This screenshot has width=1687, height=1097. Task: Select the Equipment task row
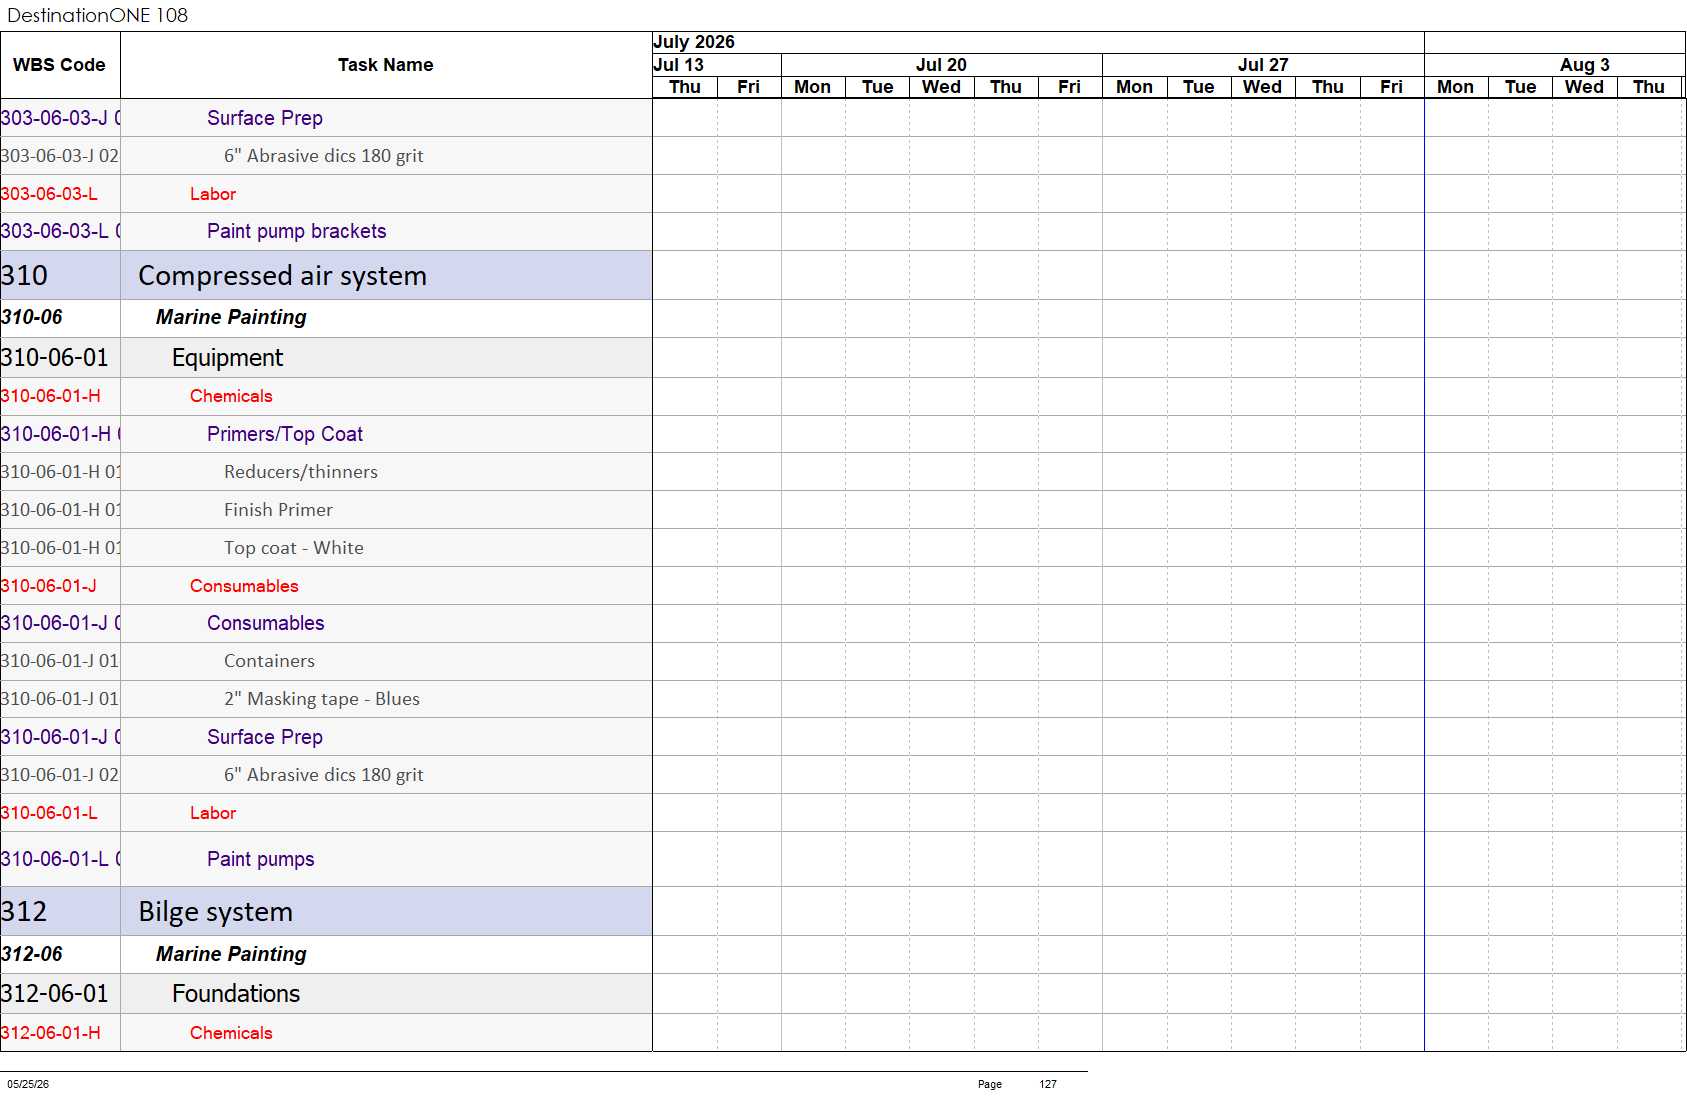326,357
